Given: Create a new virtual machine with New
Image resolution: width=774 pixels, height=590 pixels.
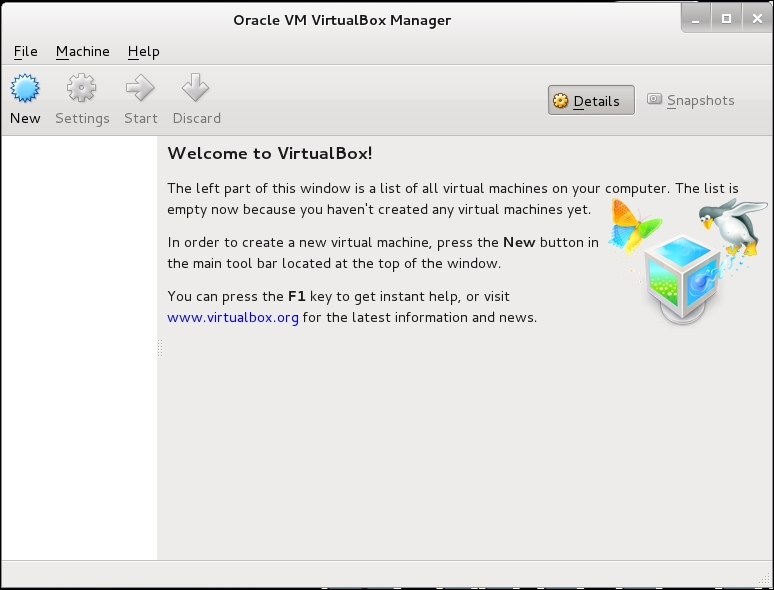Looking at the screenshot, I should (25, 99).
